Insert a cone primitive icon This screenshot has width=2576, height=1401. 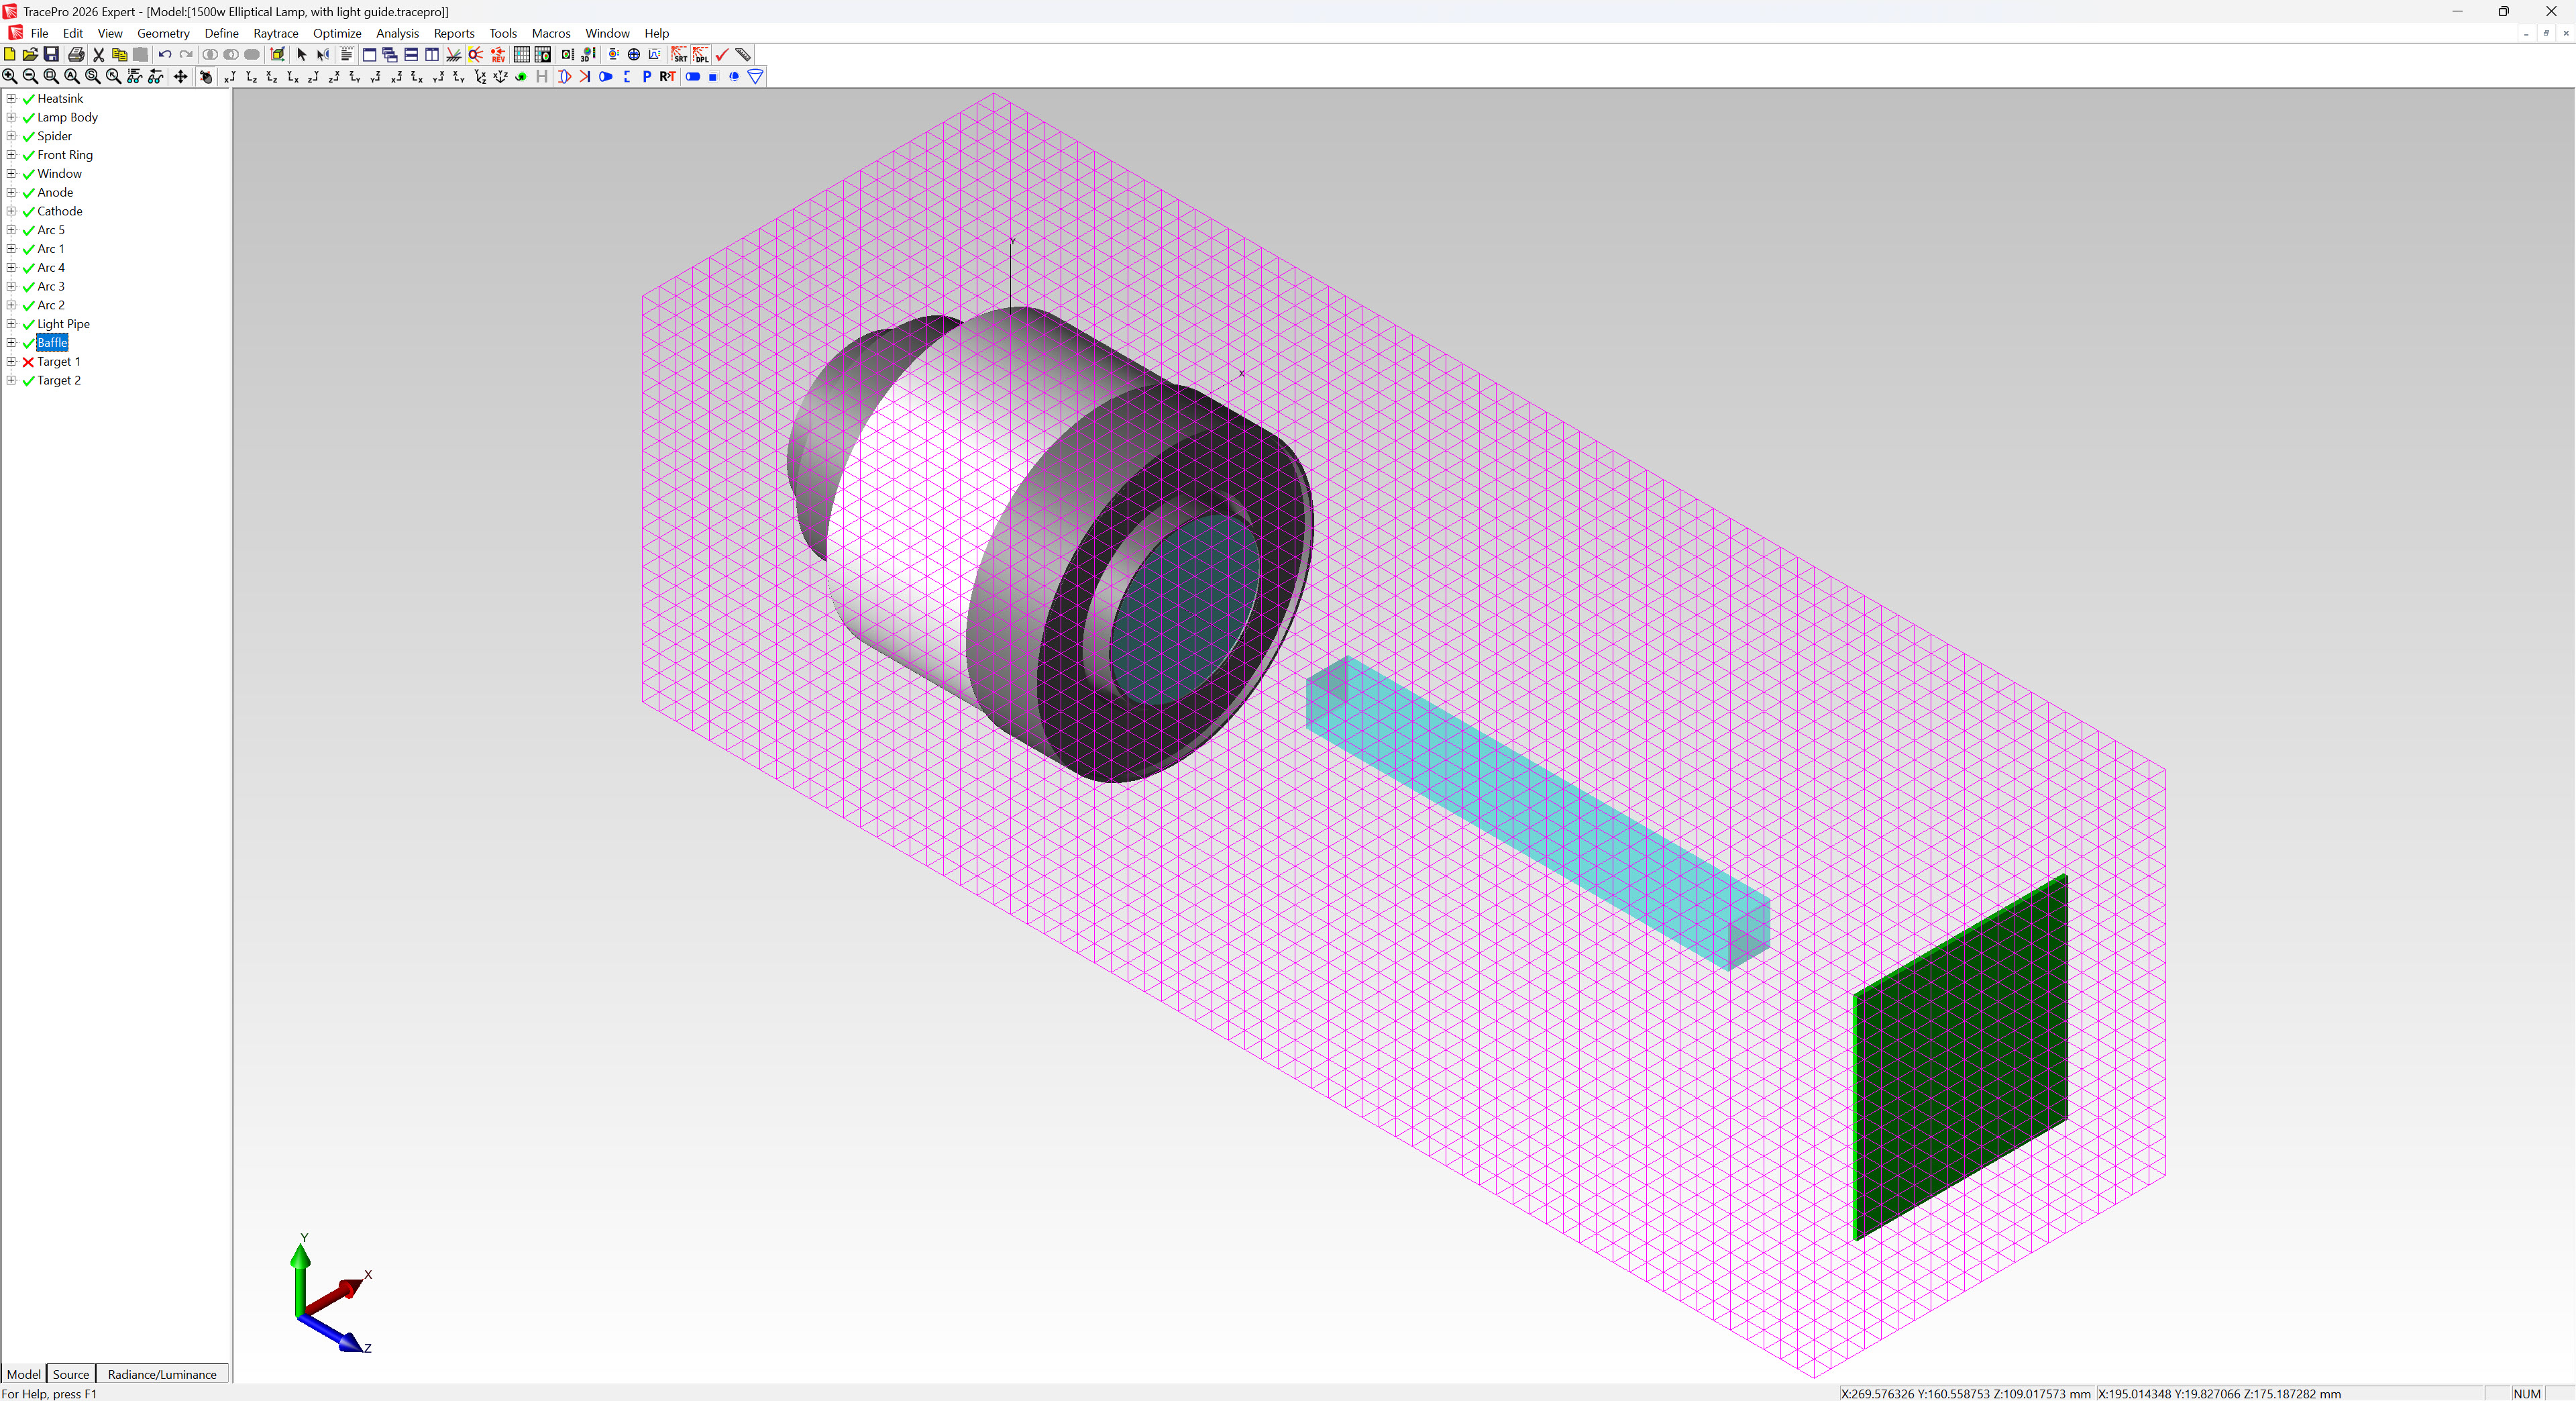coord(756,76)
